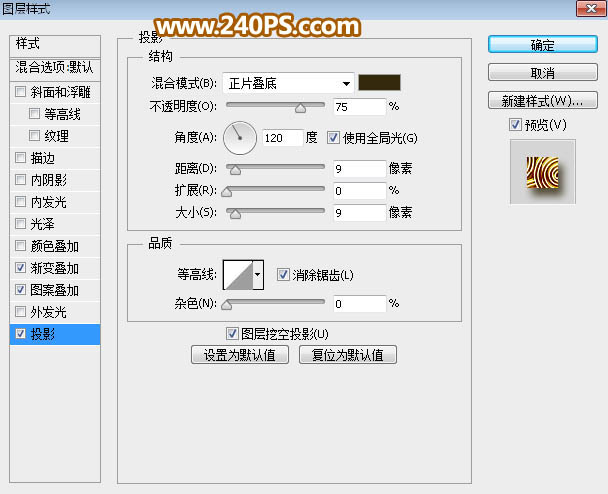Click the 扩展 slider handle
Image resolution: width=608 pixels, height=494 pixels.
(x=226, y=192)
